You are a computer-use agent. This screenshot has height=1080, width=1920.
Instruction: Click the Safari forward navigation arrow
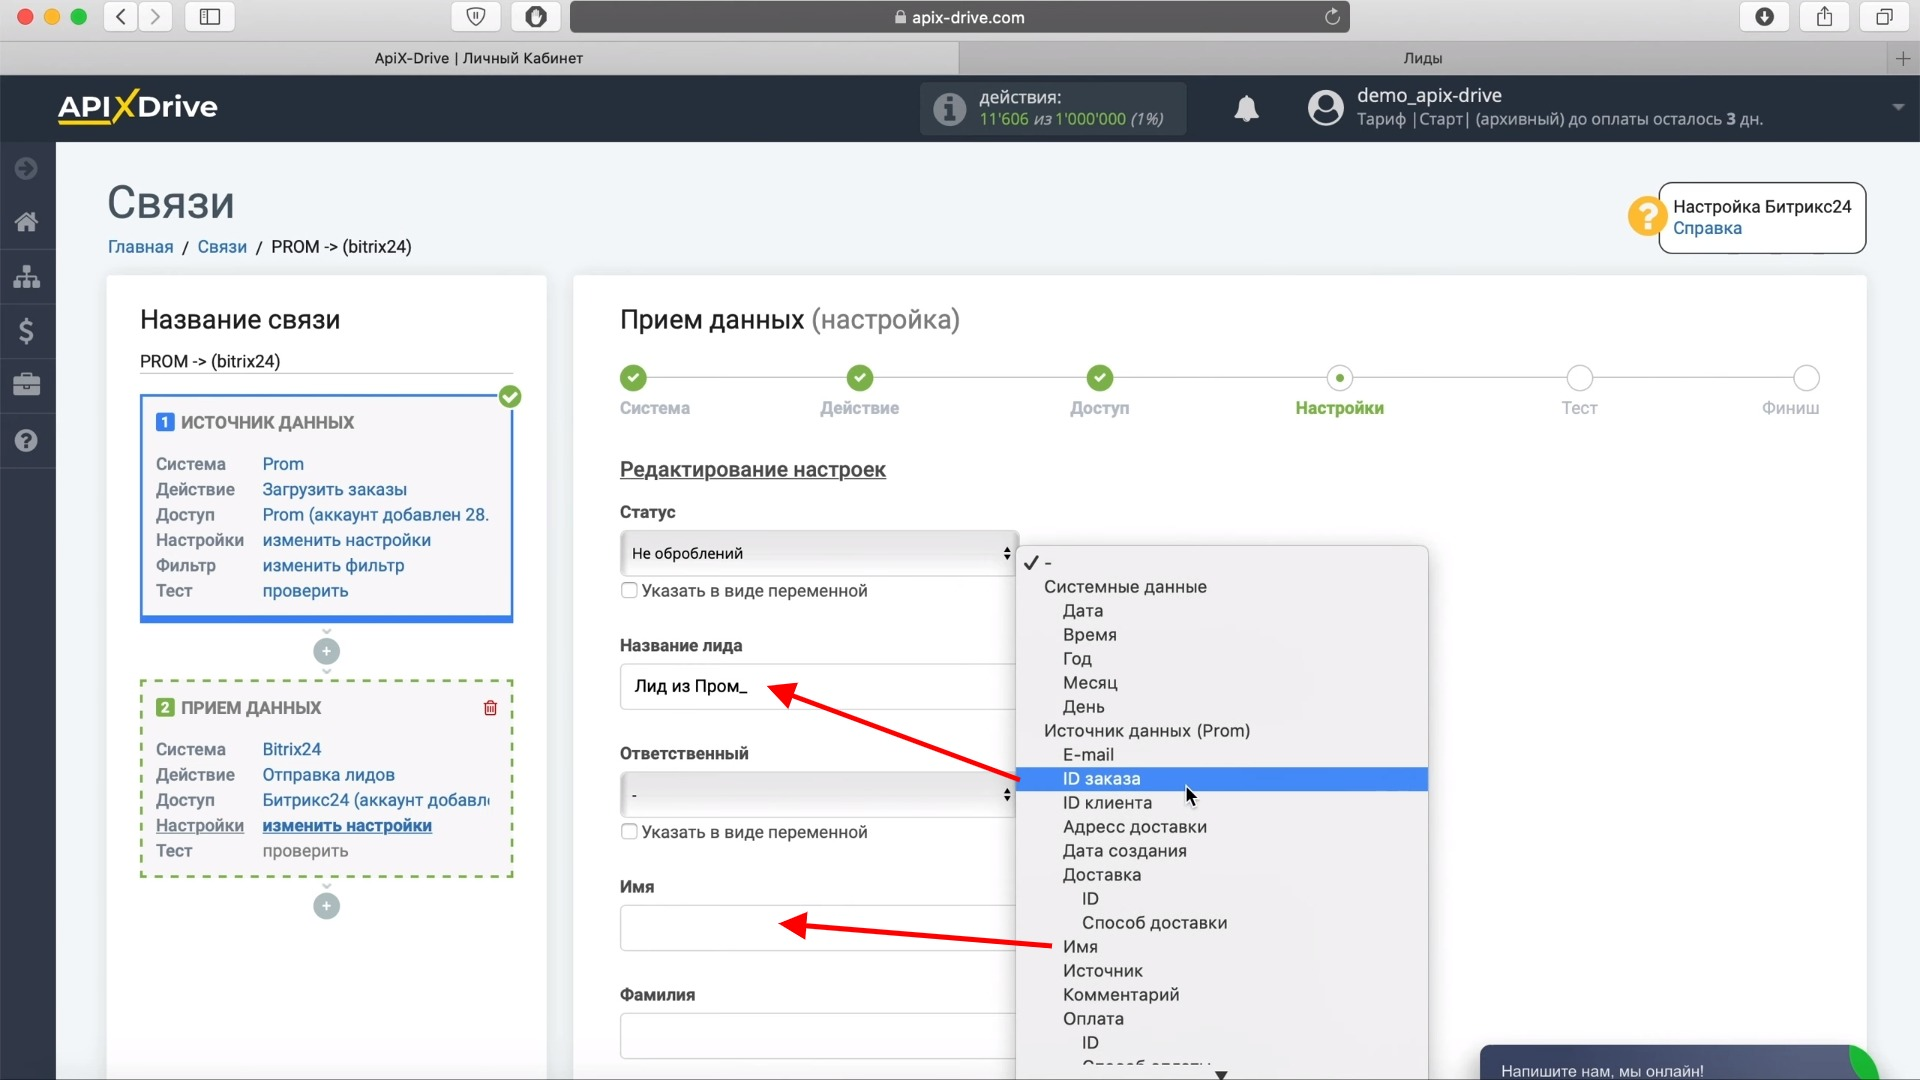(155, 16)
